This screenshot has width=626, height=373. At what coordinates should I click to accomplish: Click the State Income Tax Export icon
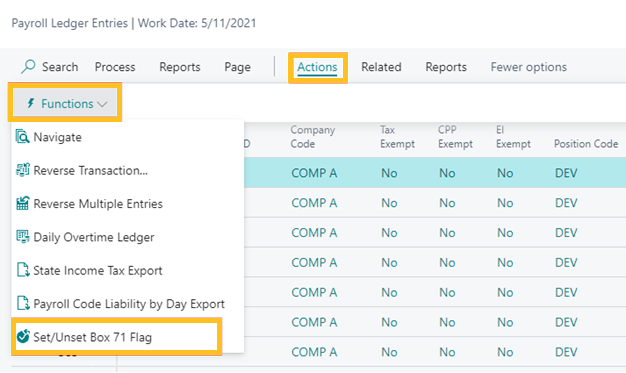coord(23,270)
